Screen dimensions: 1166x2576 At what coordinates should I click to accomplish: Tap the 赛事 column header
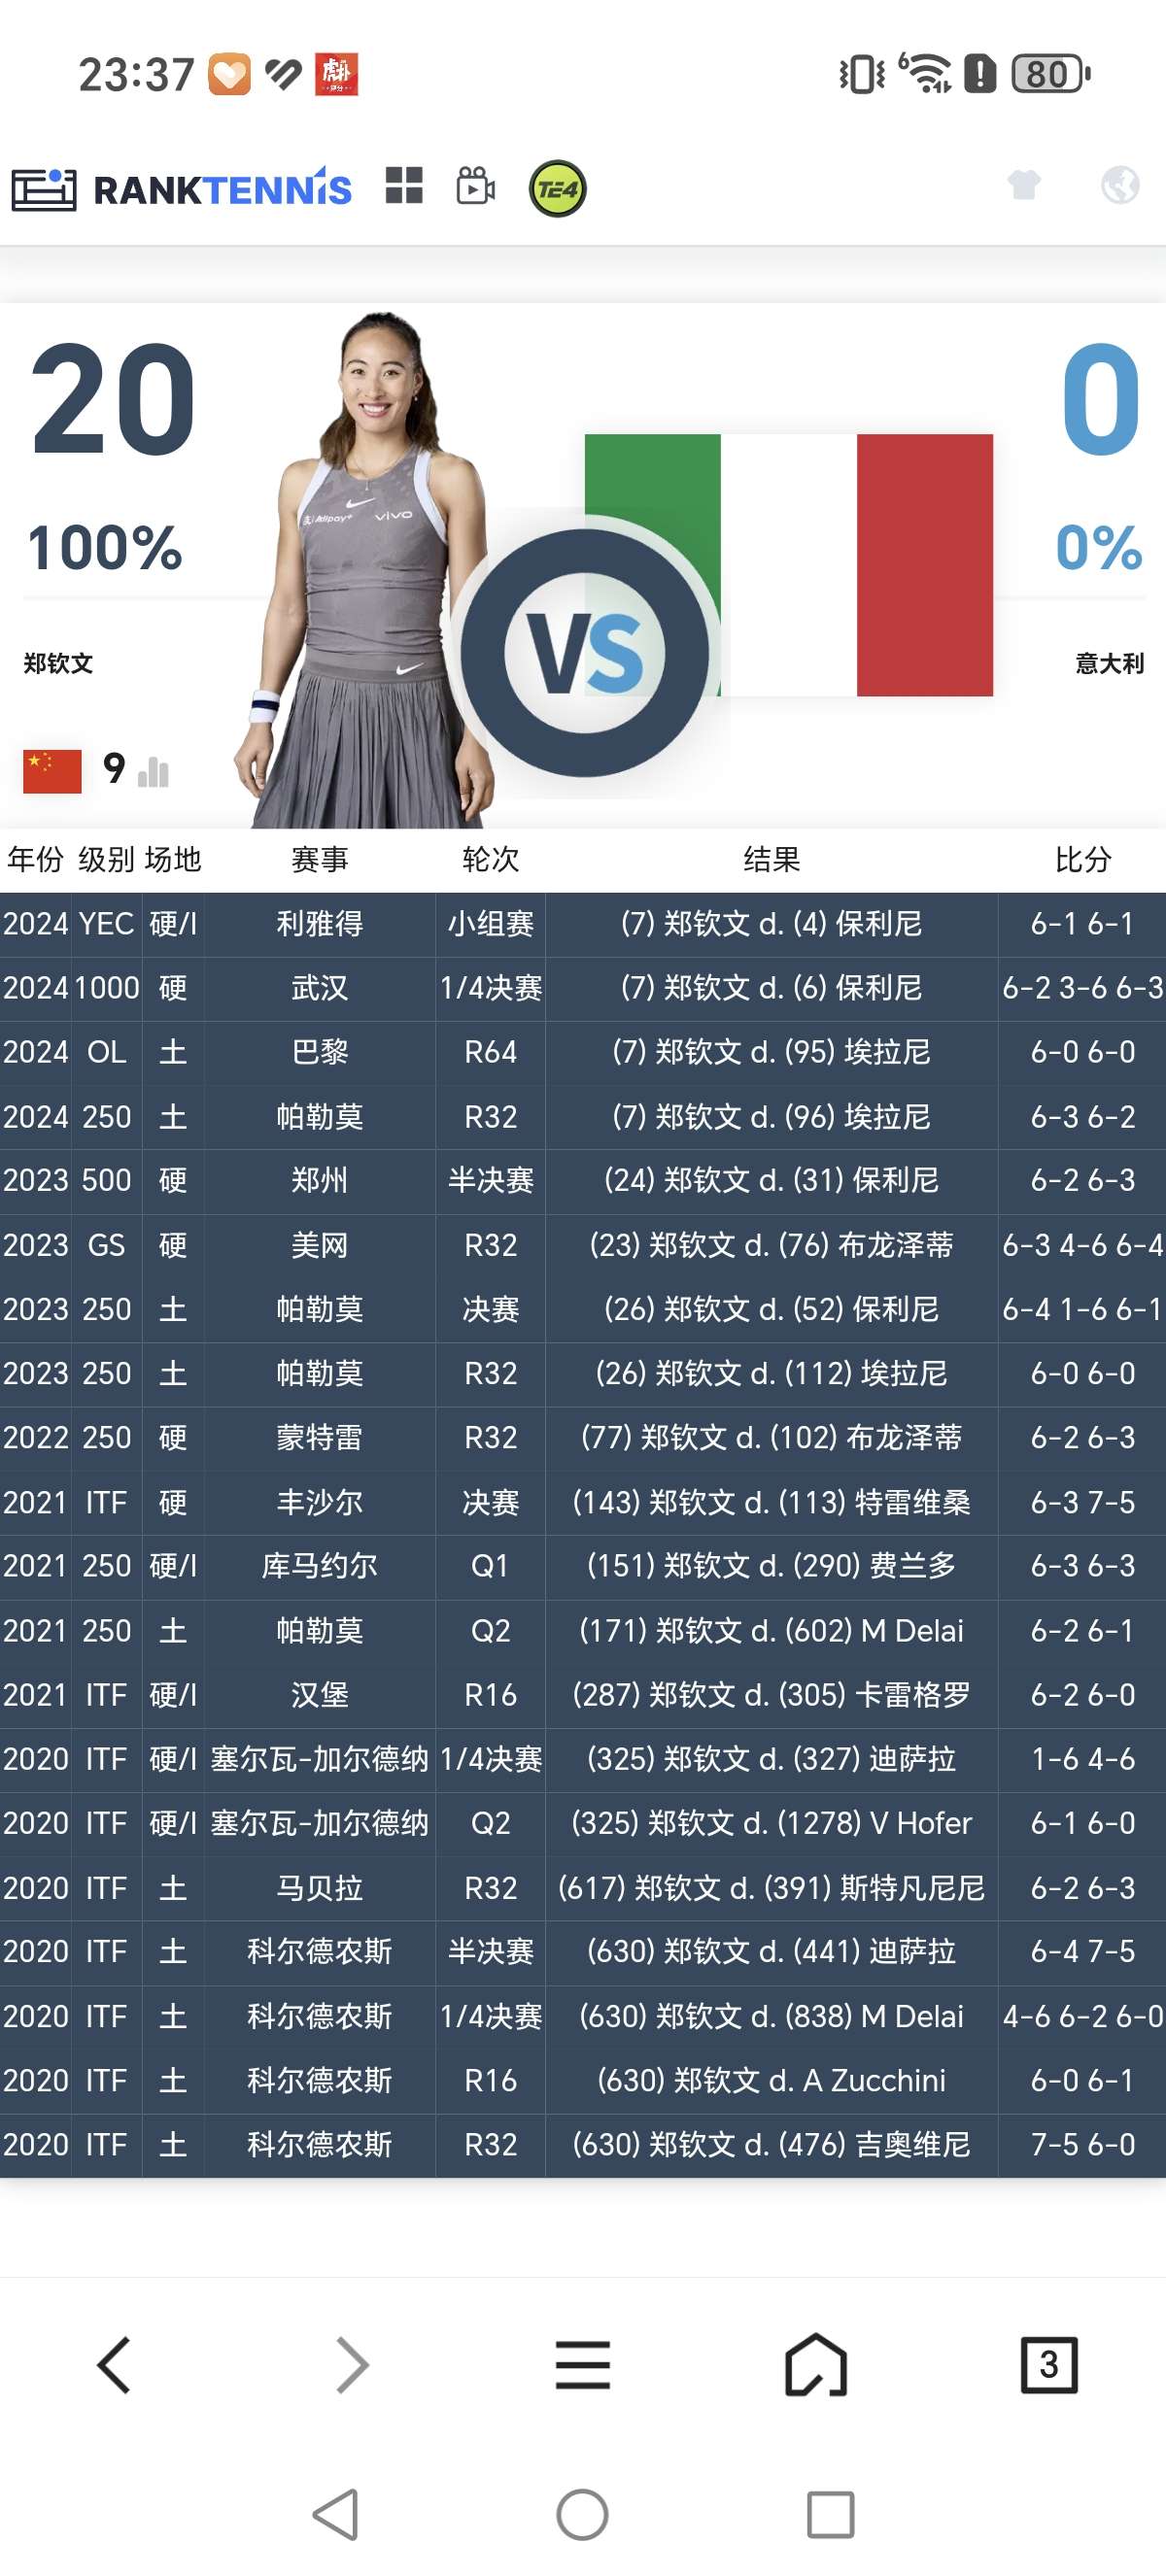pyautogui.click(x=320, y=859)
